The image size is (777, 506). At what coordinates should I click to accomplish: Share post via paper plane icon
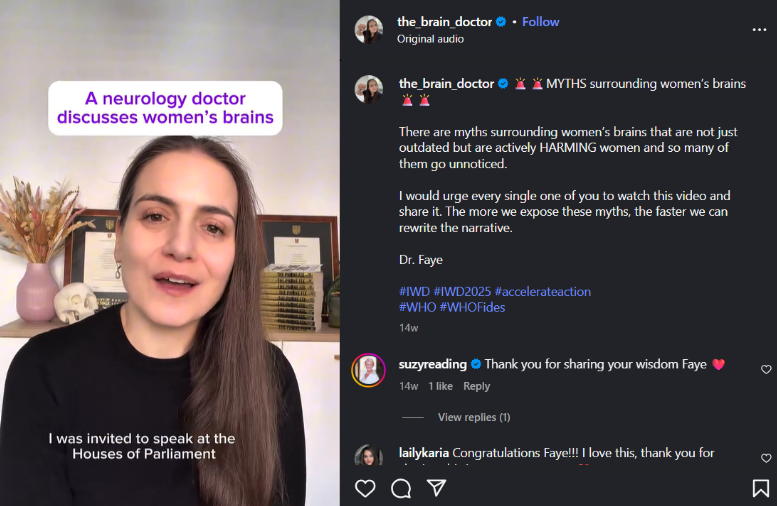click(436, 488)
